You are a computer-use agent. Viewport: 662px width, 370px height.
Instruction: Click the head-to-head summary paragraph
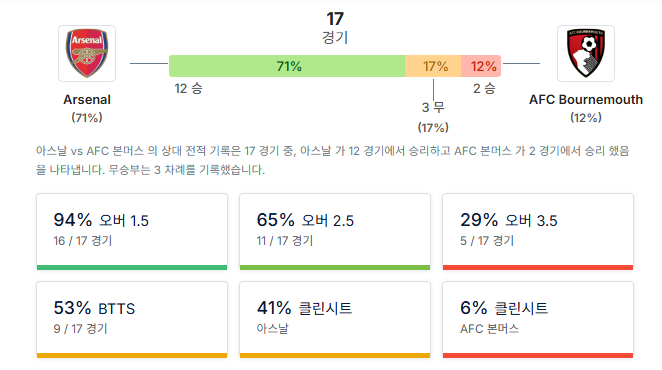click(x=333, y=160)
